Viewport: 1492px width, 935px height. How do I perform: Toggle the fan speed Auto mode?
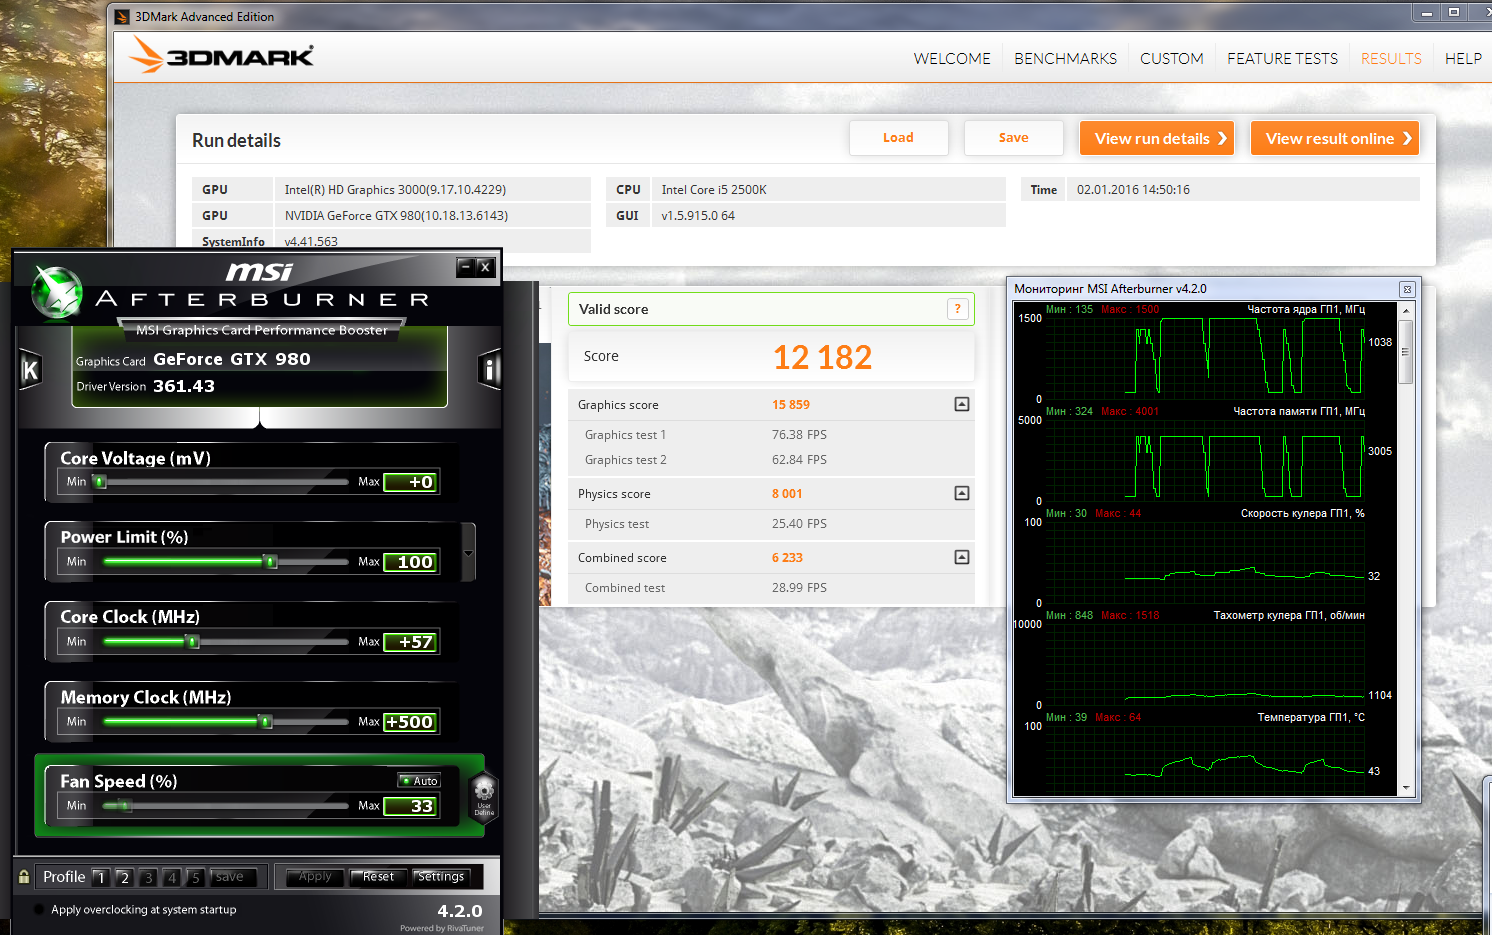tap(419, 781)
